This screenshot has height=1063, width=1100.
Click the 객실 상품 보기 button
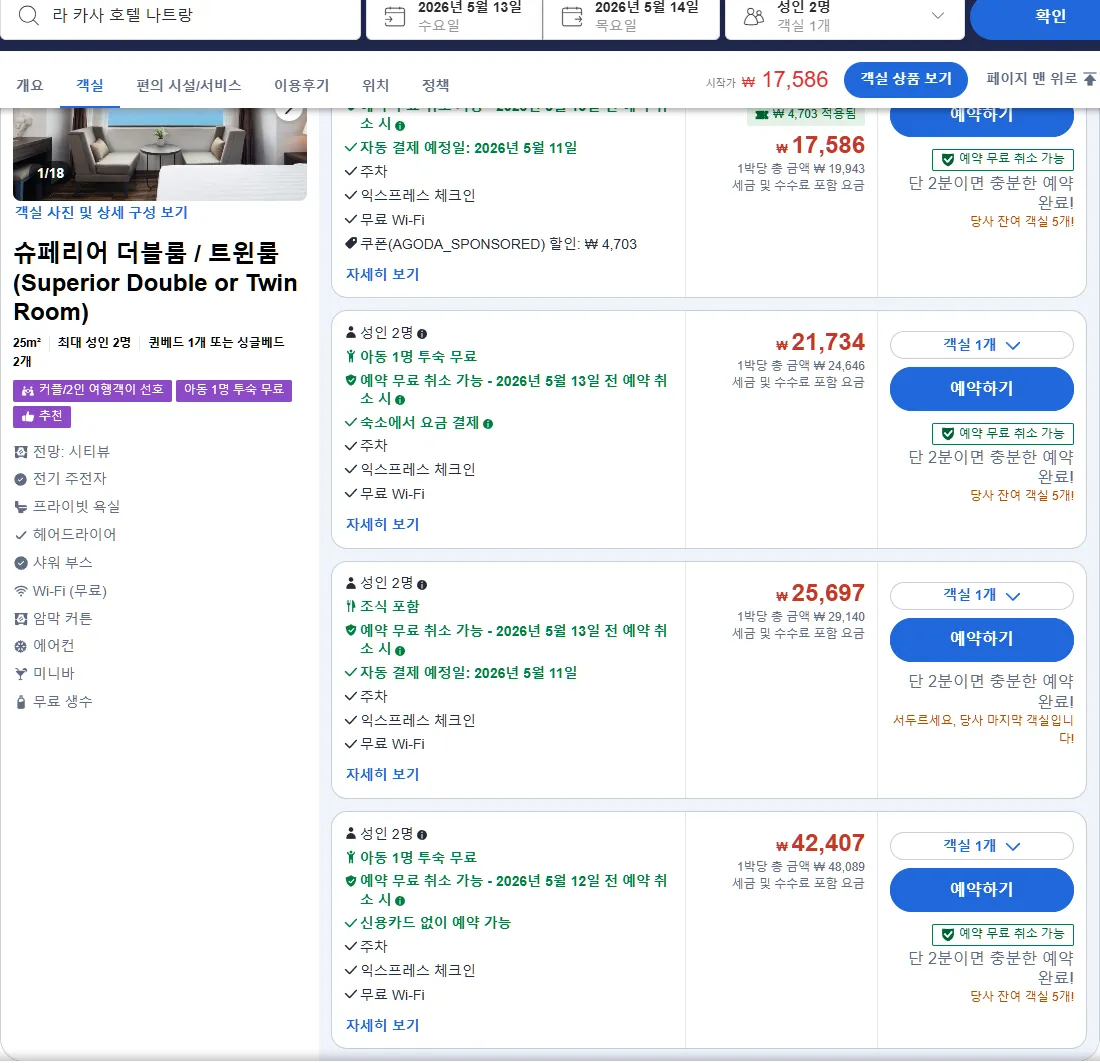(906, 79)
